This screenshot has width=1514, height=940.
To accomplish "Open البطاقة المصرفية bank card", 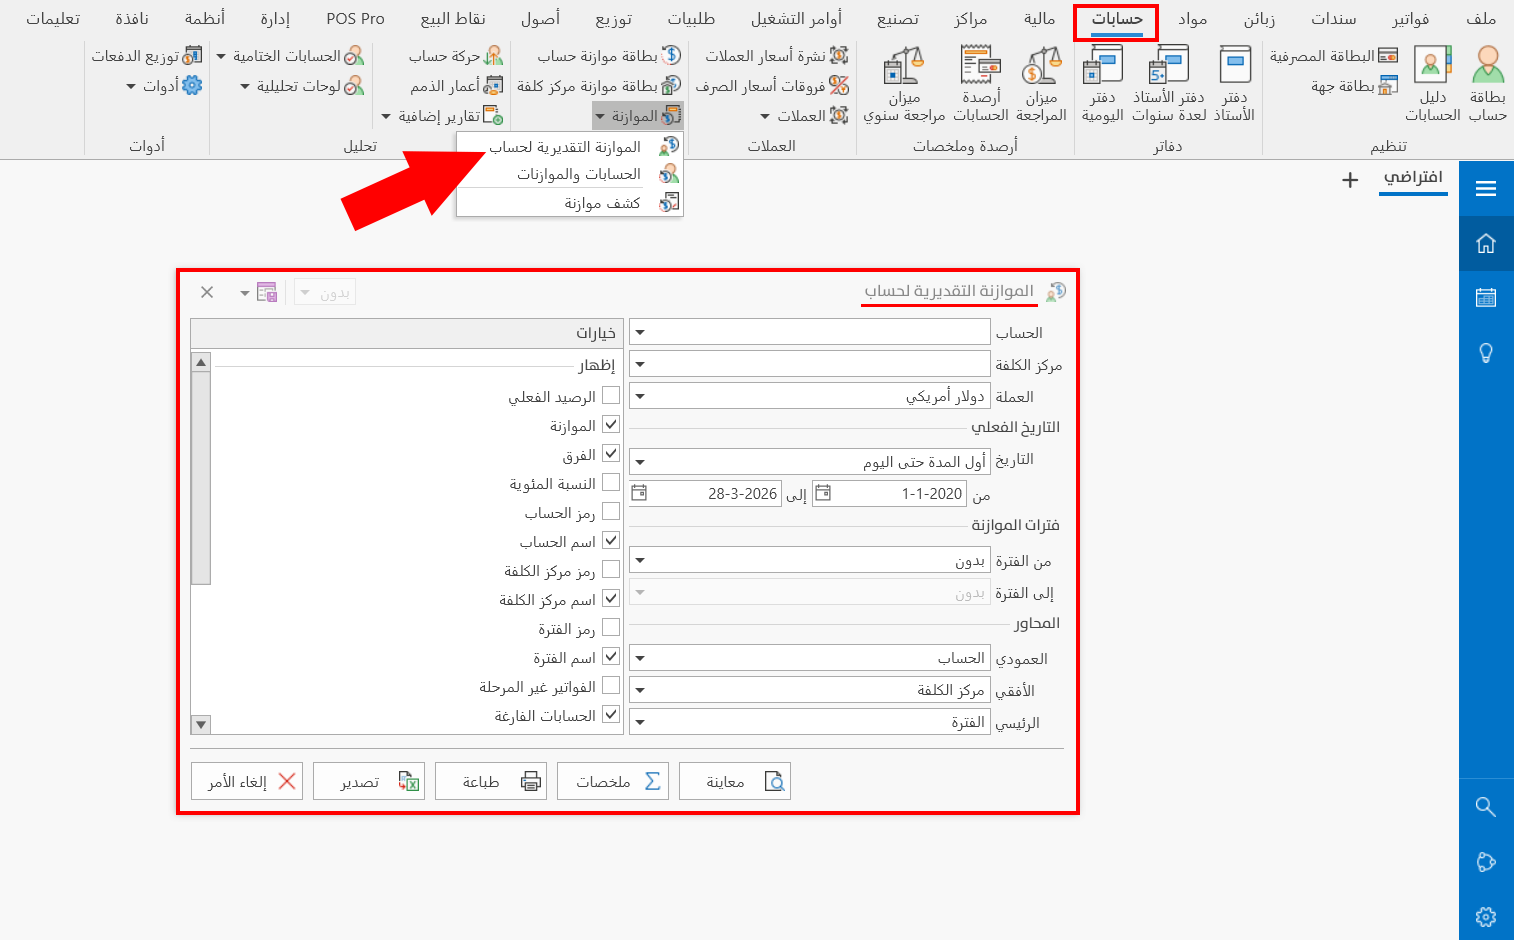I will pos(1334,56).
